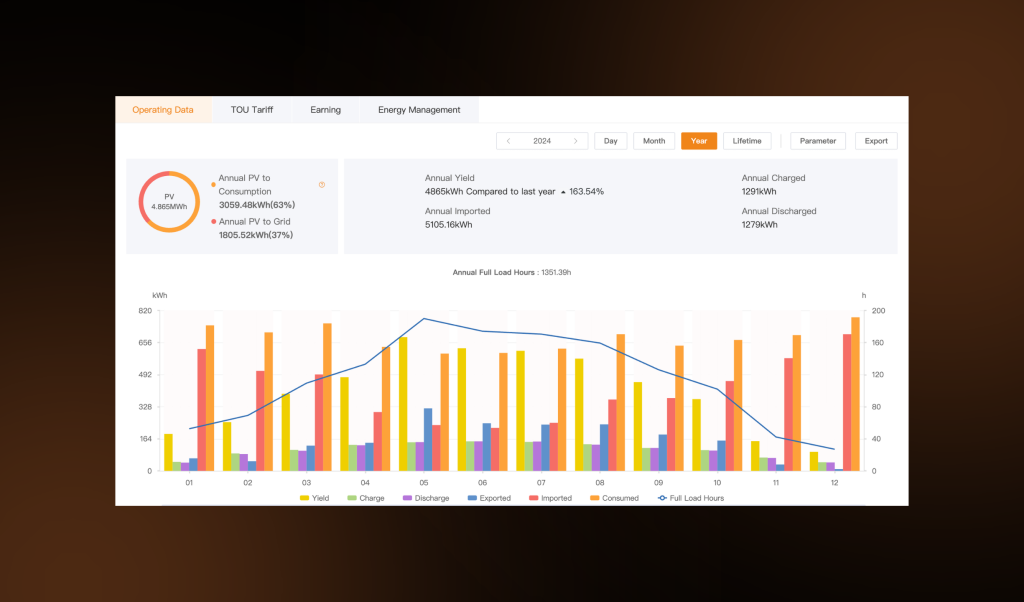
Task: Open the 2024 year selector
Action: pos(542,140)
